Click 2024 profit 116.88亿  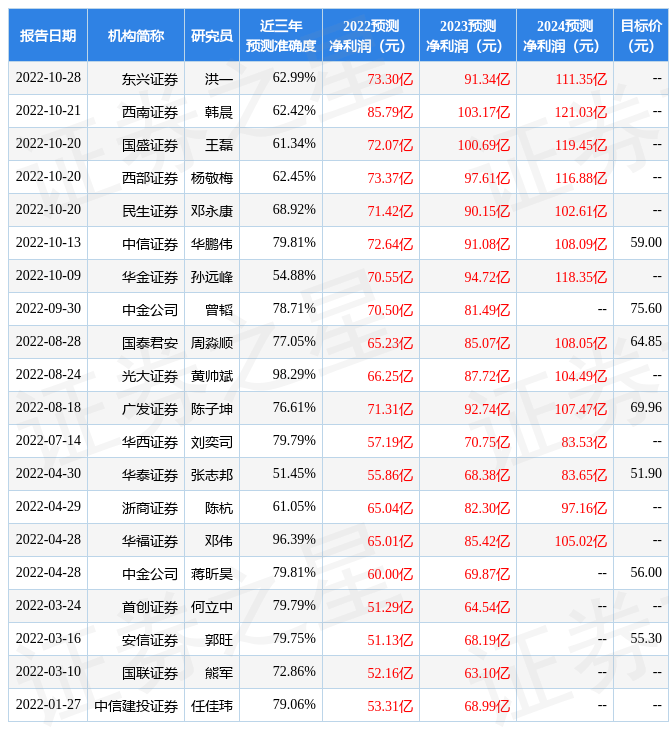581,178
